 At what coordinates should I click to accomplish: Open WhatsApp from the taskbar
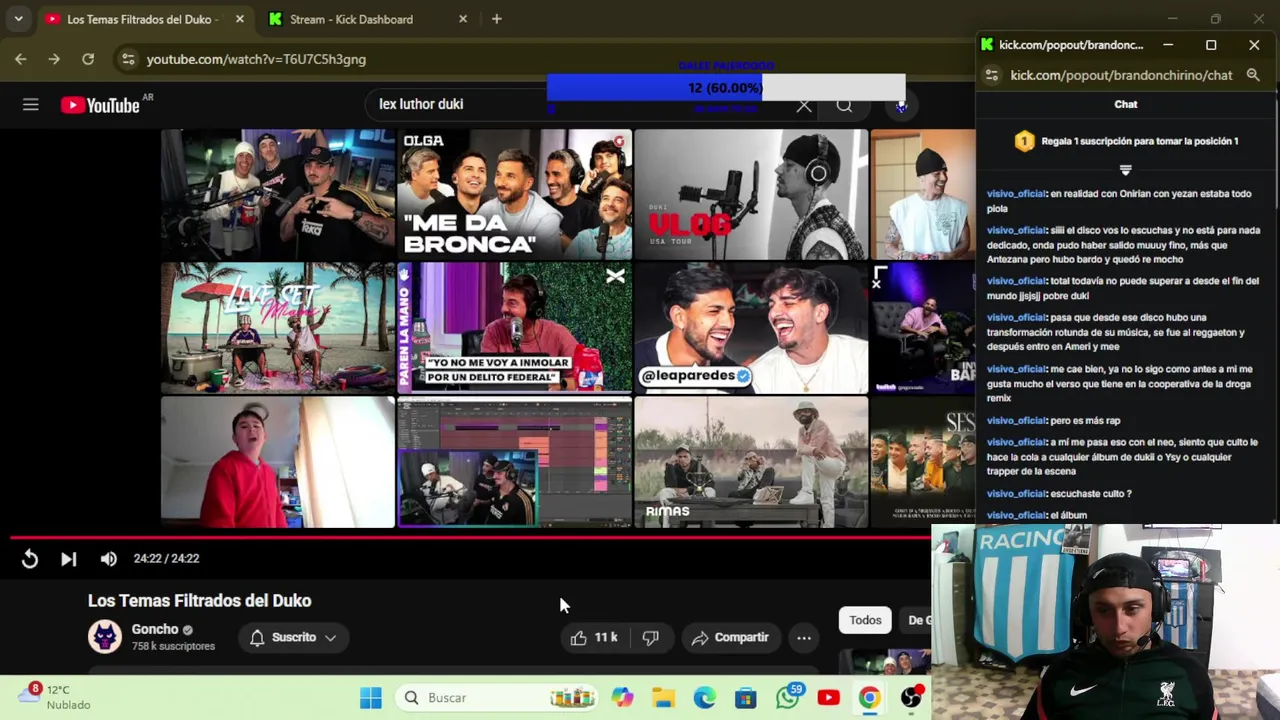[788, 698]
